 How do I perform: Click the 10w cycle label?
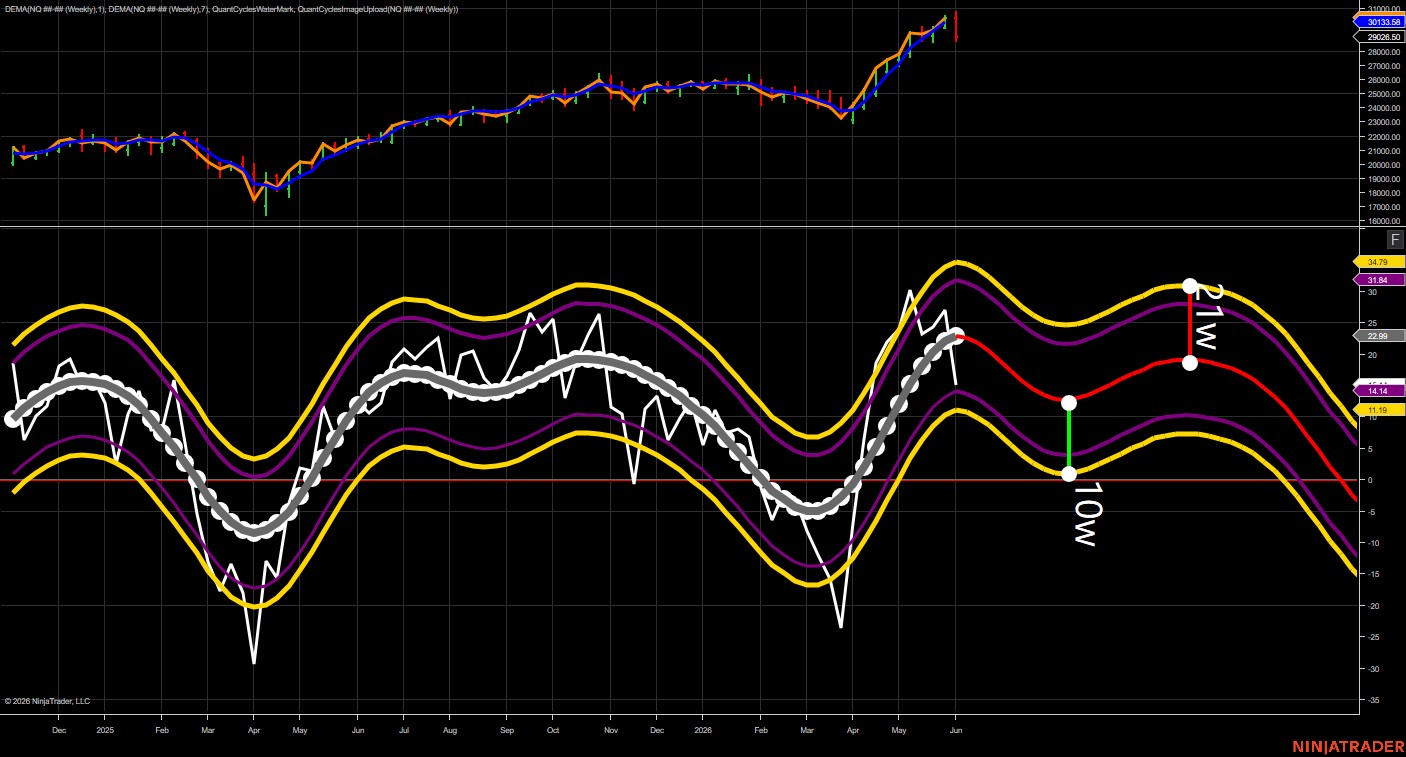pos(1086,514)
